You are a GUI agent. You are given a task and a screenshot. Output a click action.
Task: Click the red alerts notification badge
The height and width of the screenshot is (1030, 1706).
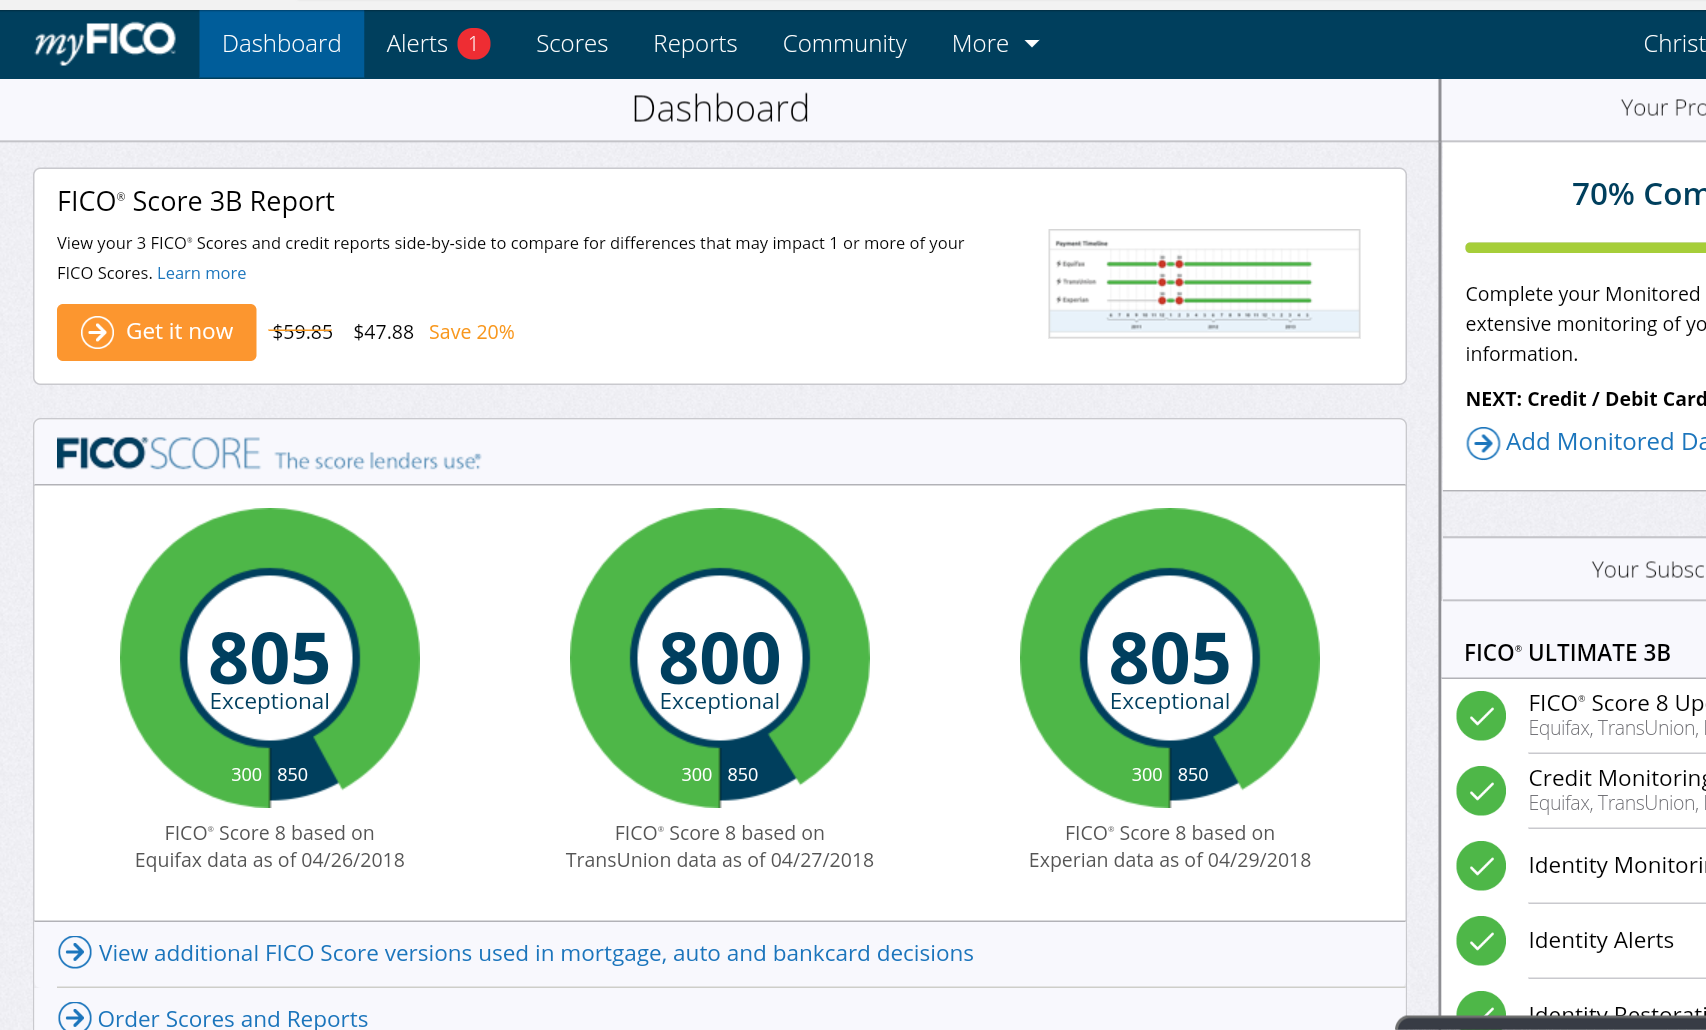pos(474,44)
